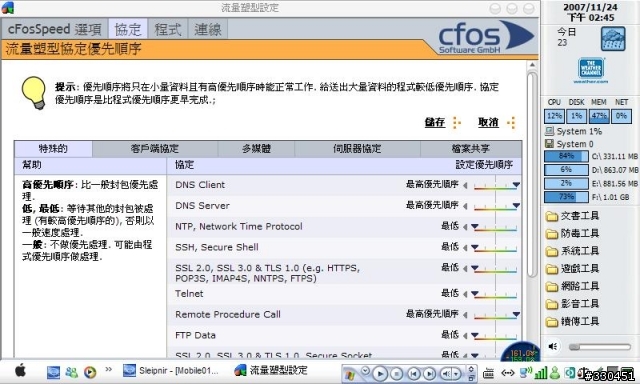The height and width of the screenshot is (384, 640).
Task: Click the NTP, Network Time Protocol row text
Action: [239, 226]
